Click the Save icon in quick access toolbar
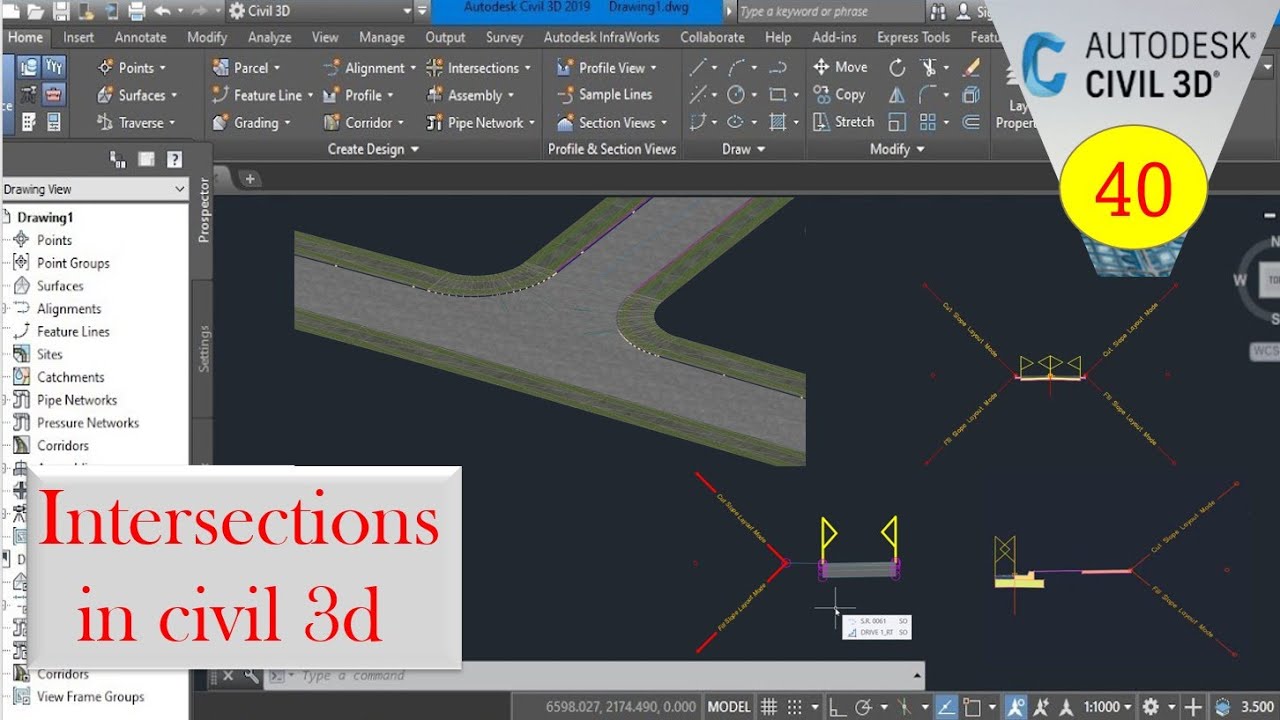The height and width of the screenshot is (720, 1280). coord(61,12)
